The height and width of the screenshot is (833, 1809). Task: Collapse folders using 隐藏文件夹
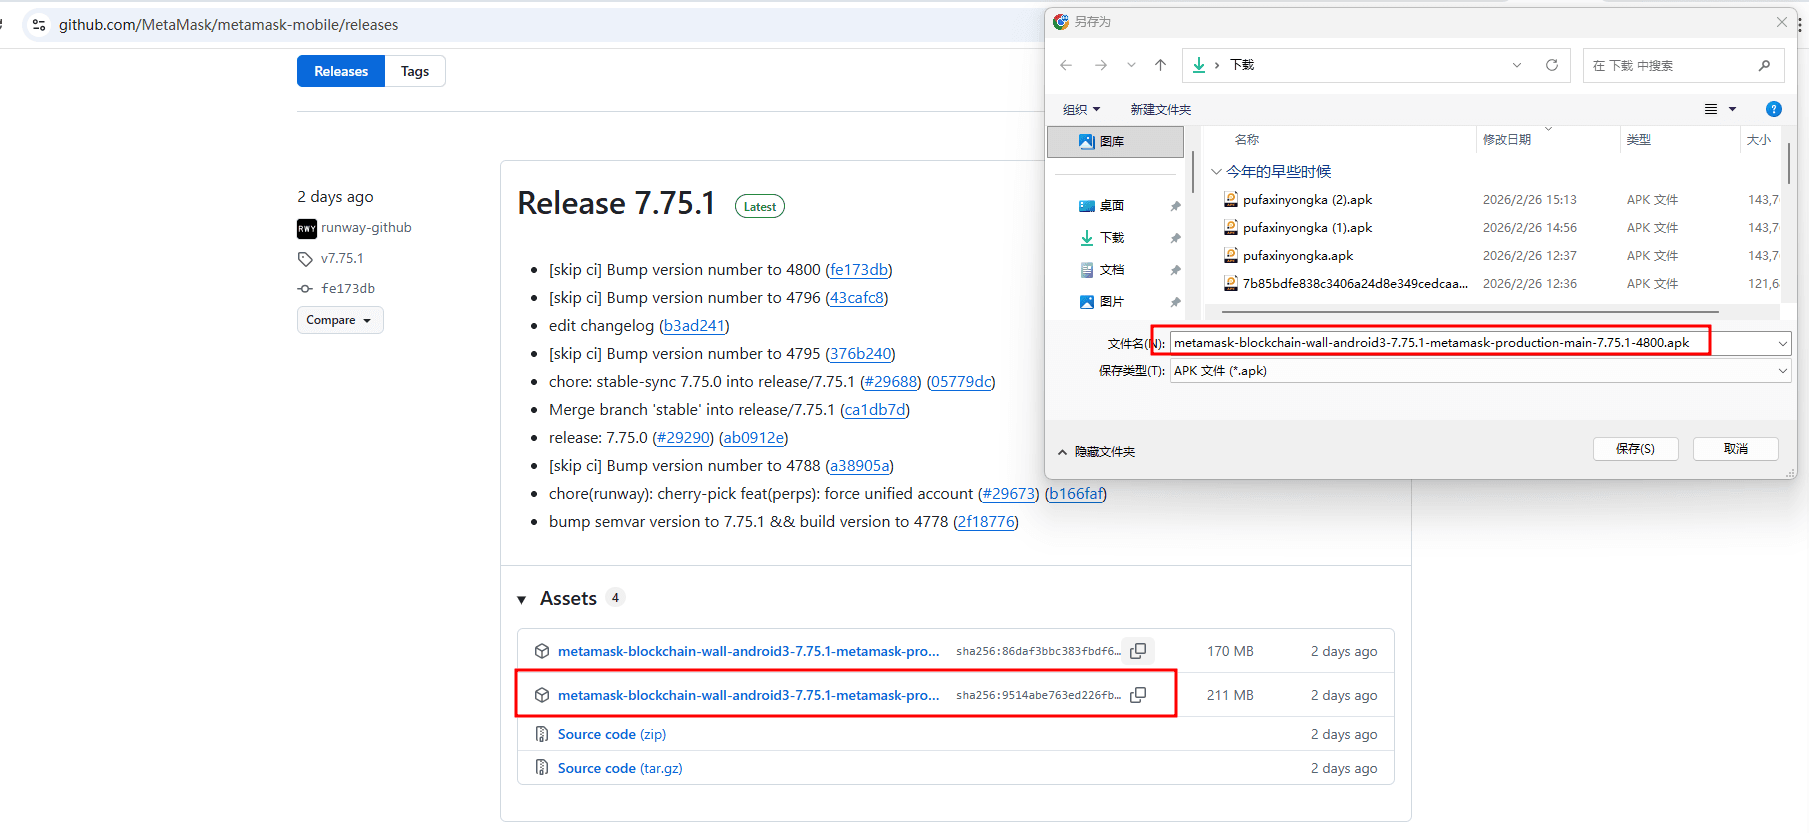tap(1096, 452)
